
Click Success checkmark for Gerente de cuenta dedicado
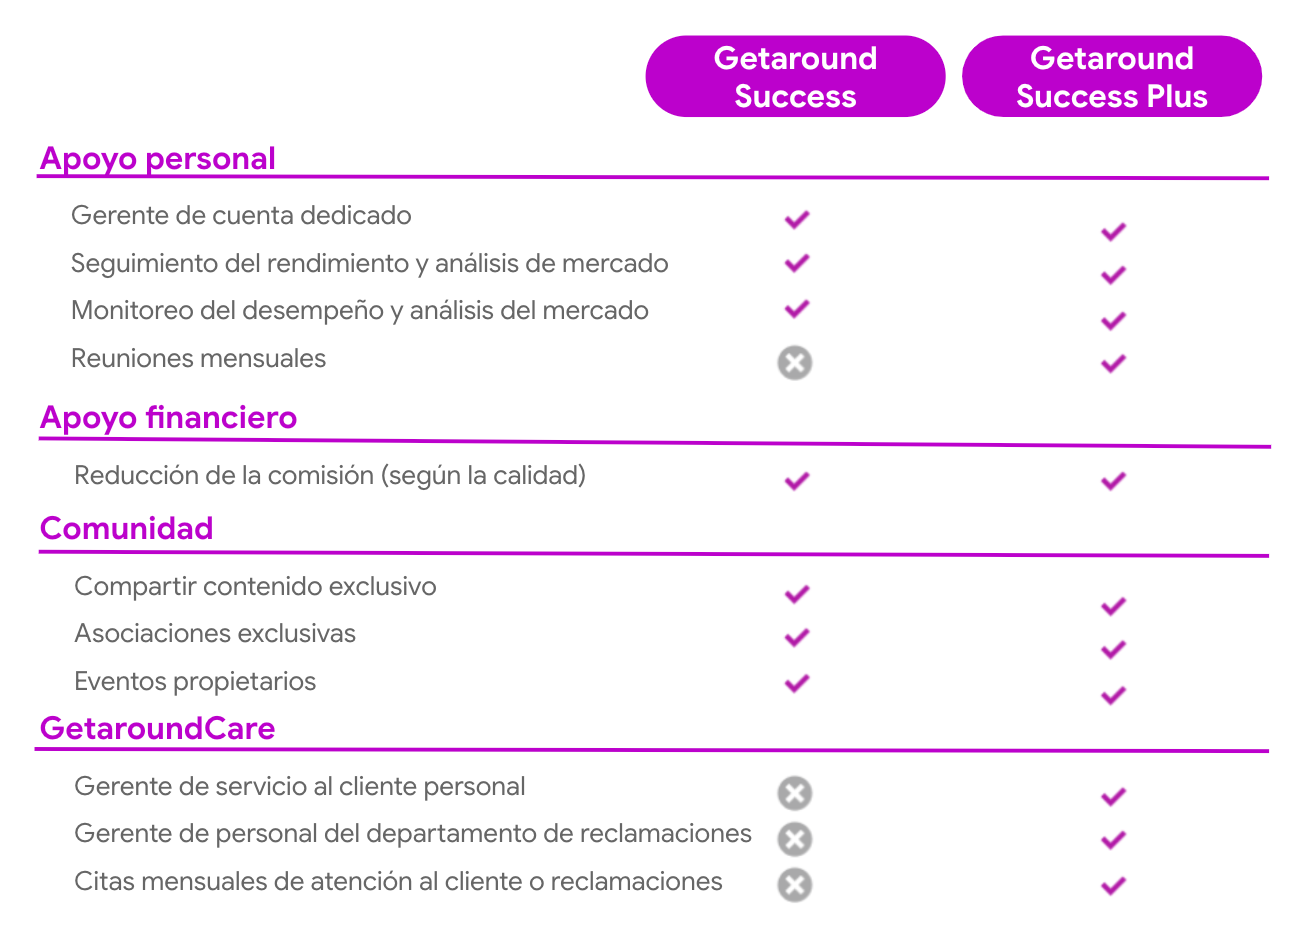797,219
